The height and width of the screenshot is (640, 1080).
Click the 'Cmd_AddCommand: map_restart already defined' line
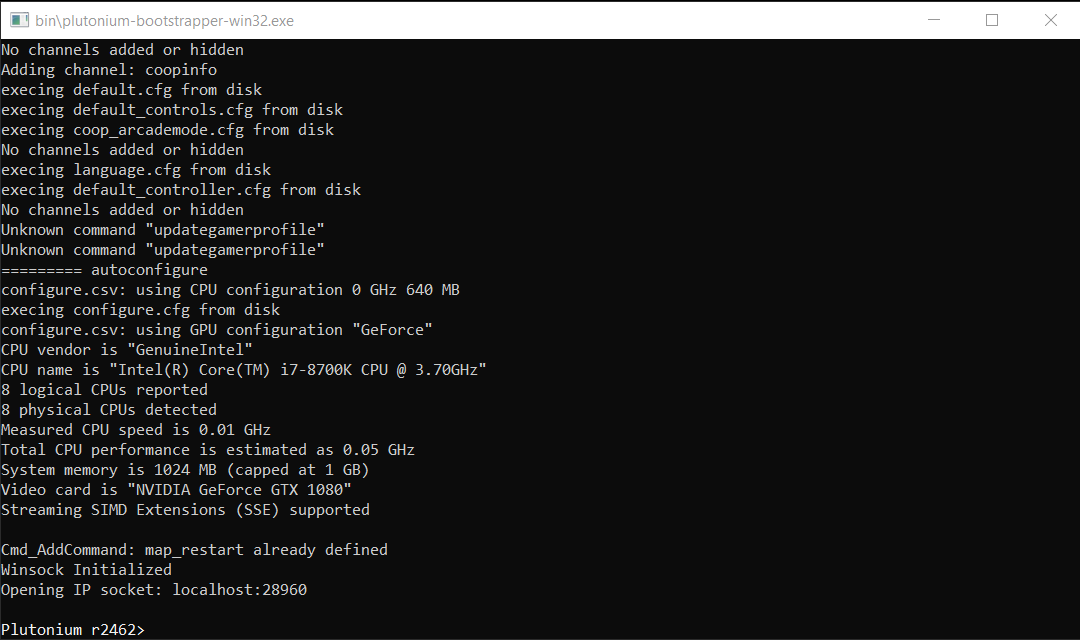[194, 550]
